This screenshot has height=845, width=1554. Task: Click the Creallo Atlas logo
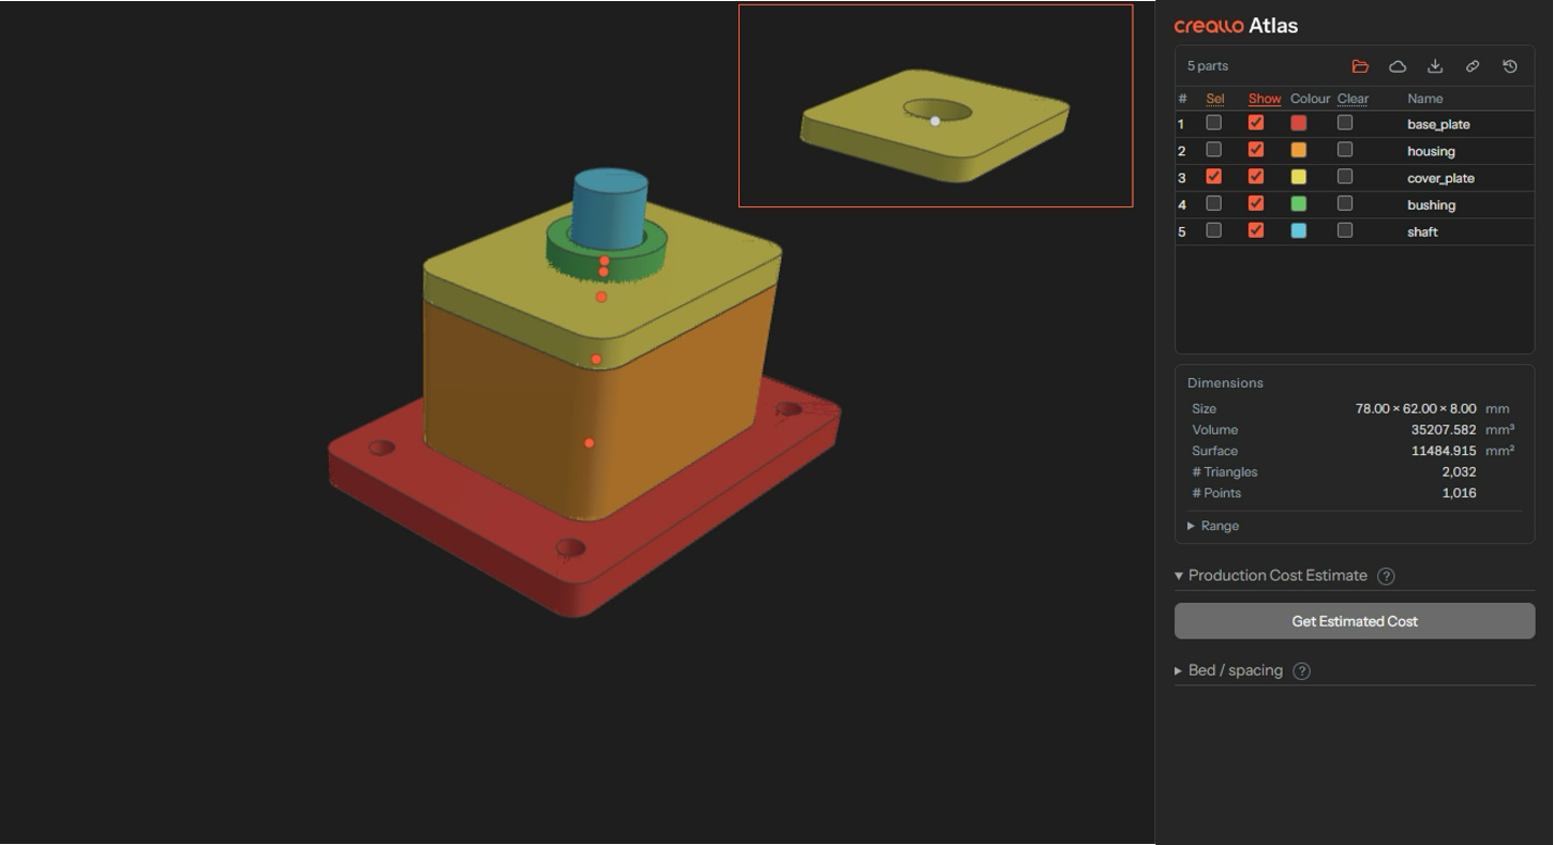pos(1236,26)
